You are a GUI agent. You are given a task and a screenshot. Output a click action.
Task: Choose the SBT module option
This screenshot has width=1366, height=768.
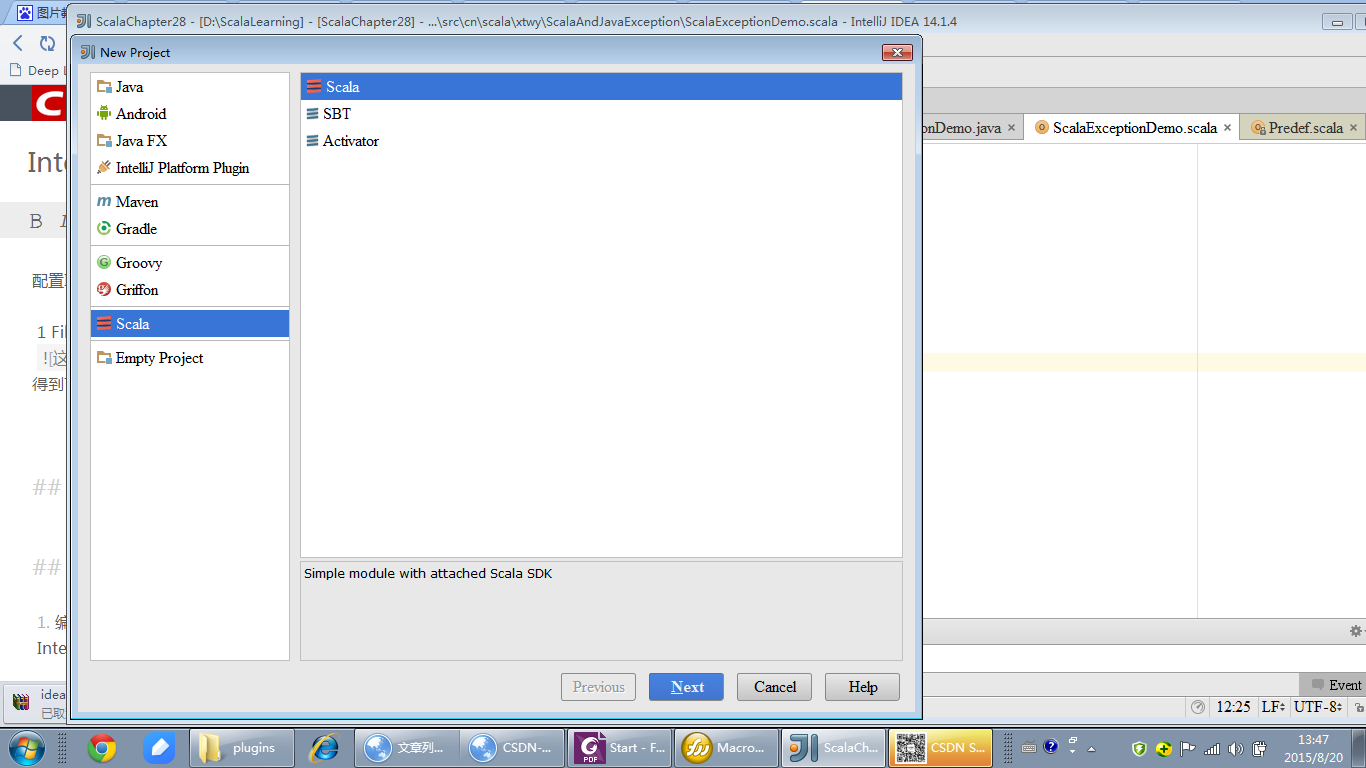point(601,114)
